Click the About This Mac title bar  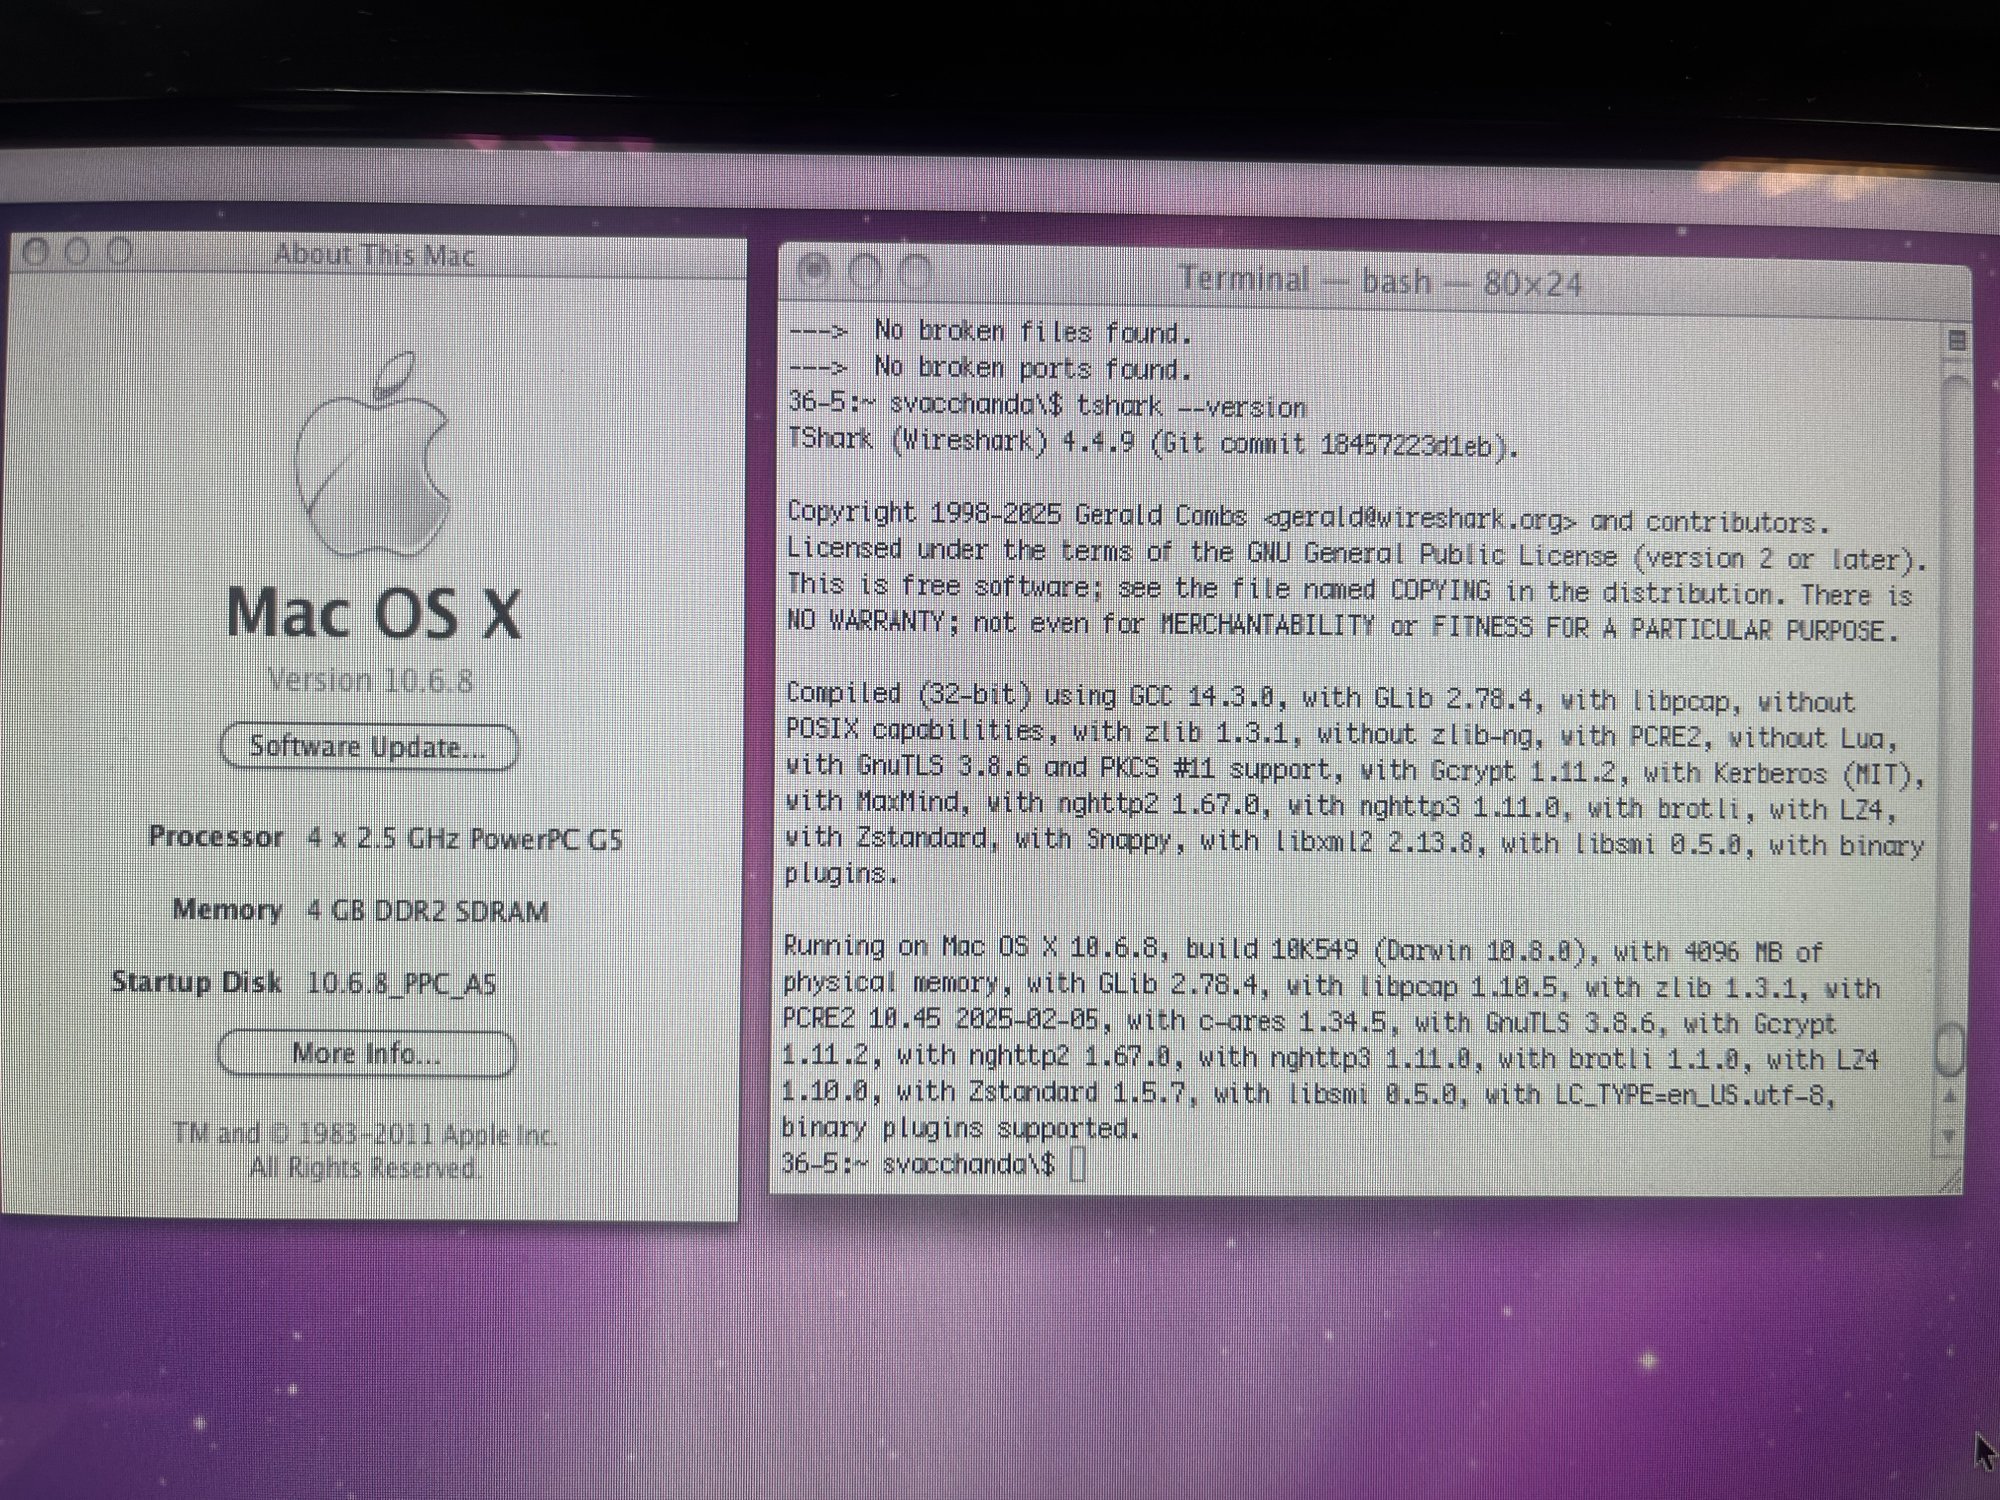click(375, 255)
